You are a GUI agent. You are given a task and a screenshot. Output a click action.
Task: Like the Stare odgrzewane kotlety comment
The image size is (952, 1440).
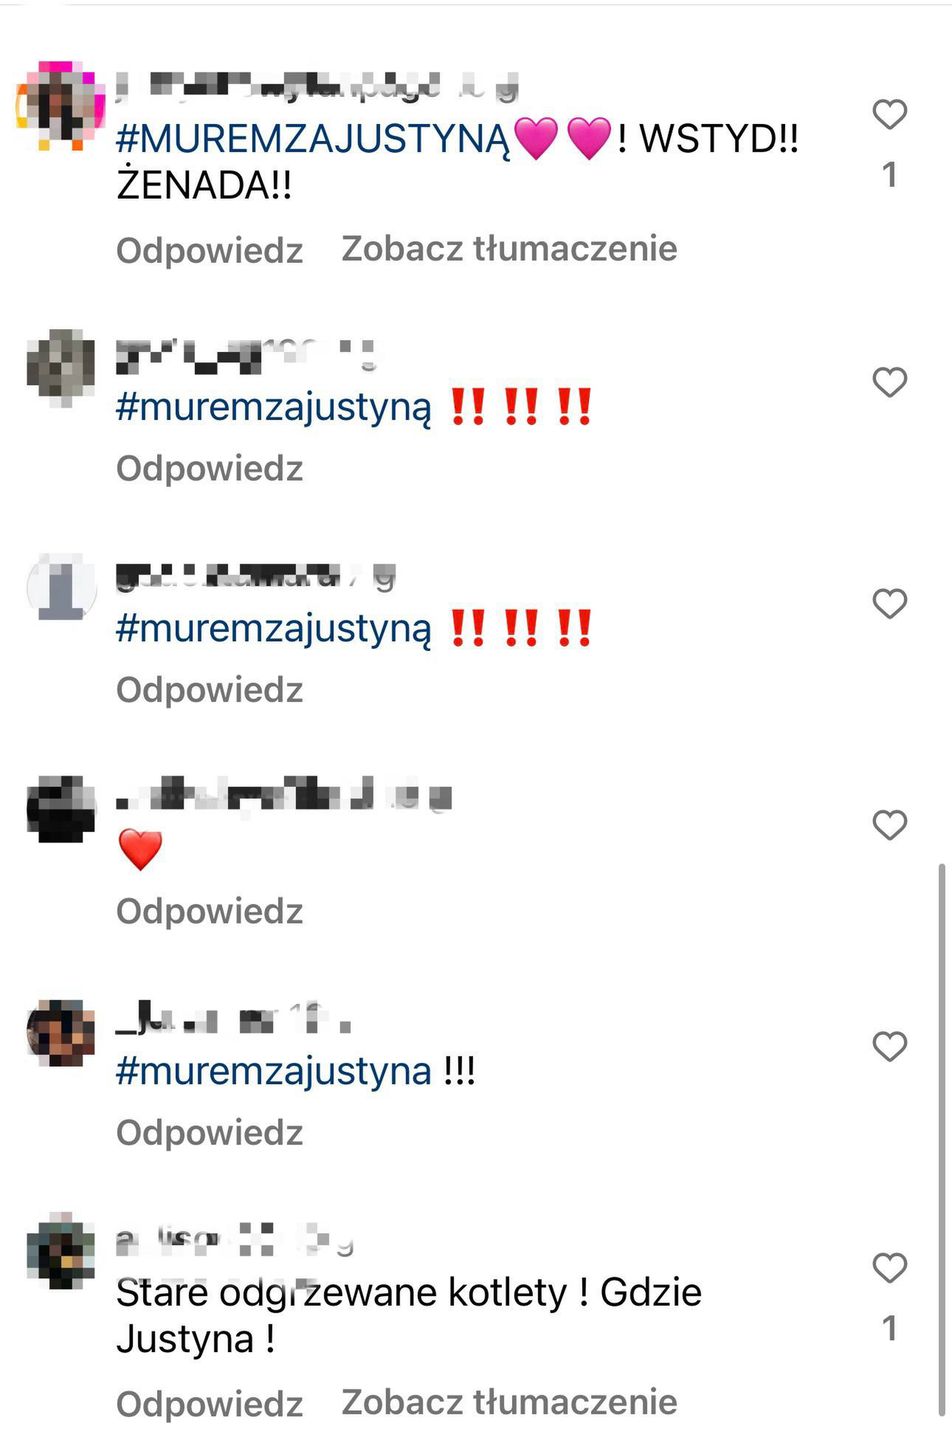889,1268
